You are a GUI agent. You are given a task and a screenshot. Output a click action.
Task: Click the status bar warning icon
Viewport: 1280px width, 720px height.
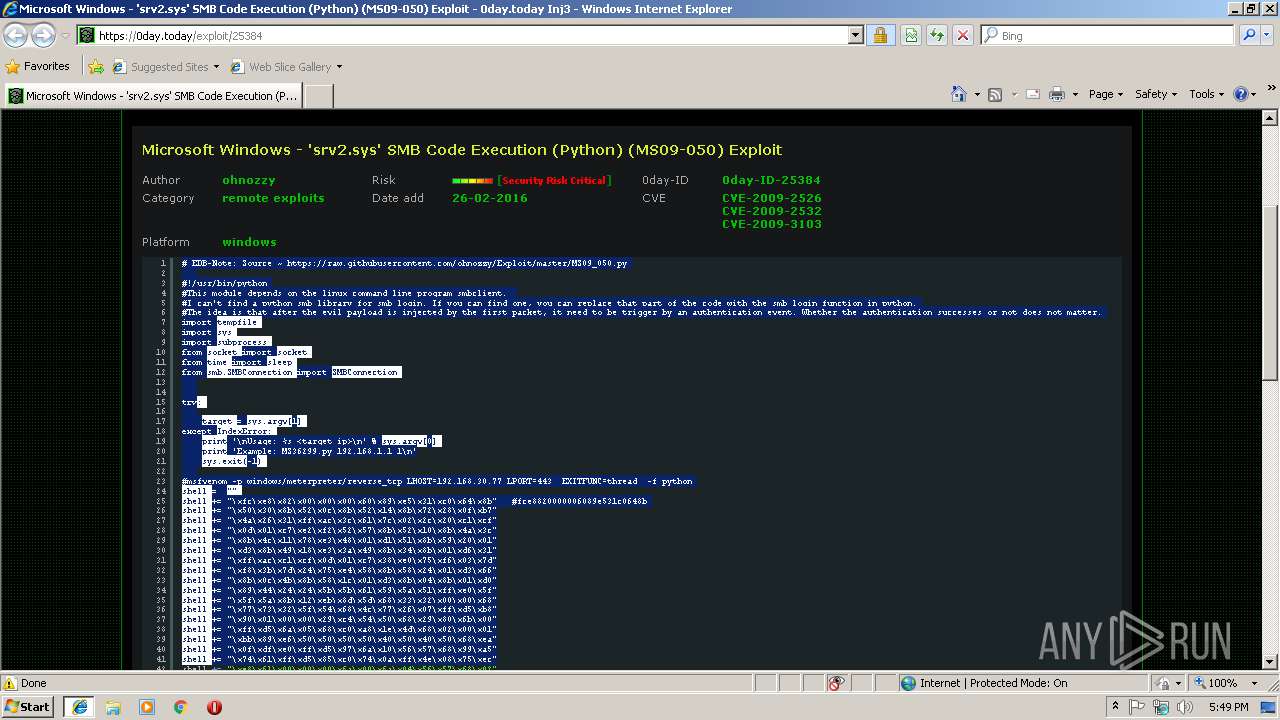click(x=11, y=683)
